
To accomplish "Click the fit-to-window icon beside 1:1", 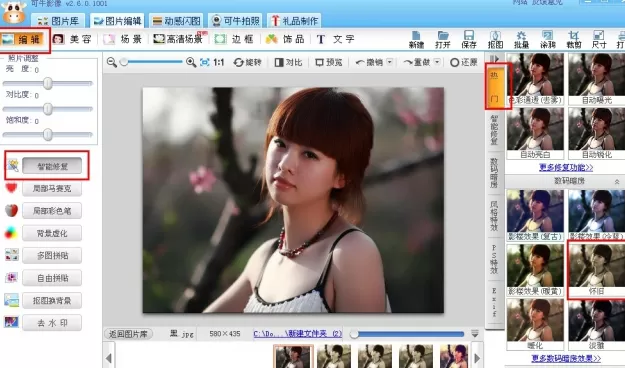I will pyautogui.click(x=204, y=62).
